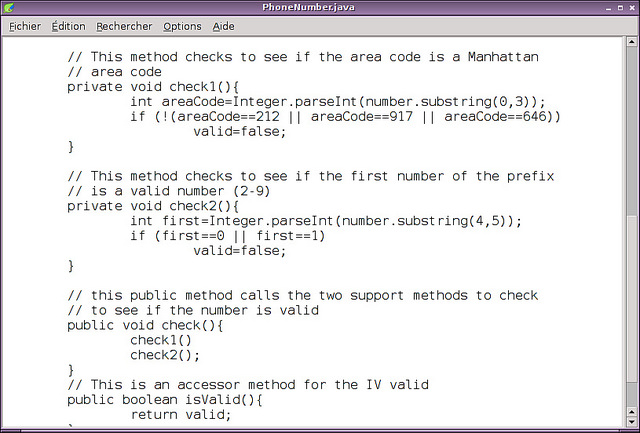Open the Options menu
640x433 pixels.
pyautogui.click(x=182, y=26)
